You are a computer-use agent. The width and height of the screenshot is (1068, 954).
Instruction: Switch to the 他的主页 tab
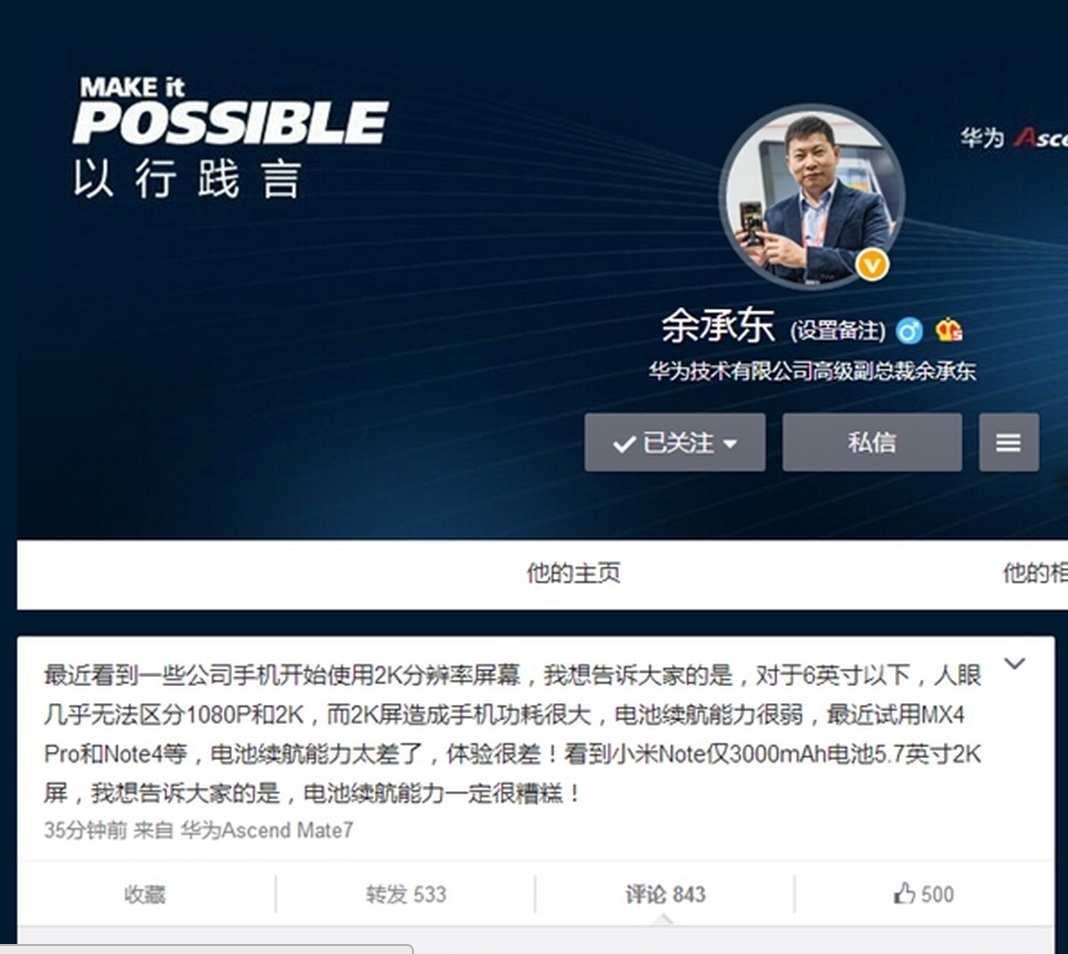(x=573, y=573)
